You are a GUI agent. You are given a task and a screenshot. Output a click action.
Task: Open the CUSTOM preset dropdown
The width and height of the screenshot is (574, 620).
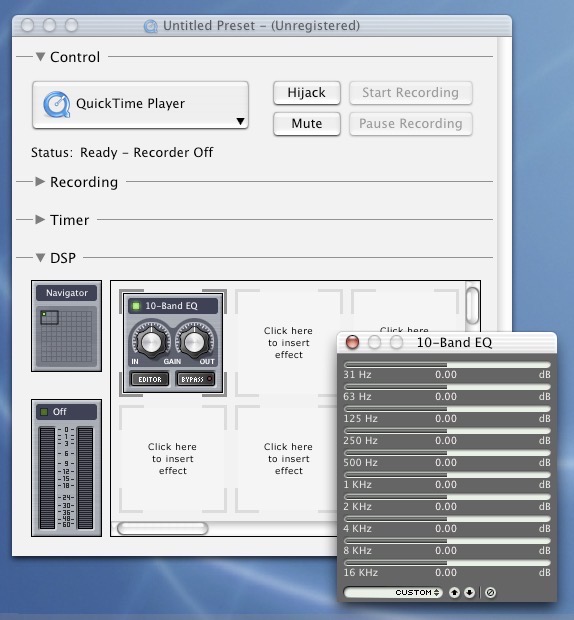pos(393,592)
